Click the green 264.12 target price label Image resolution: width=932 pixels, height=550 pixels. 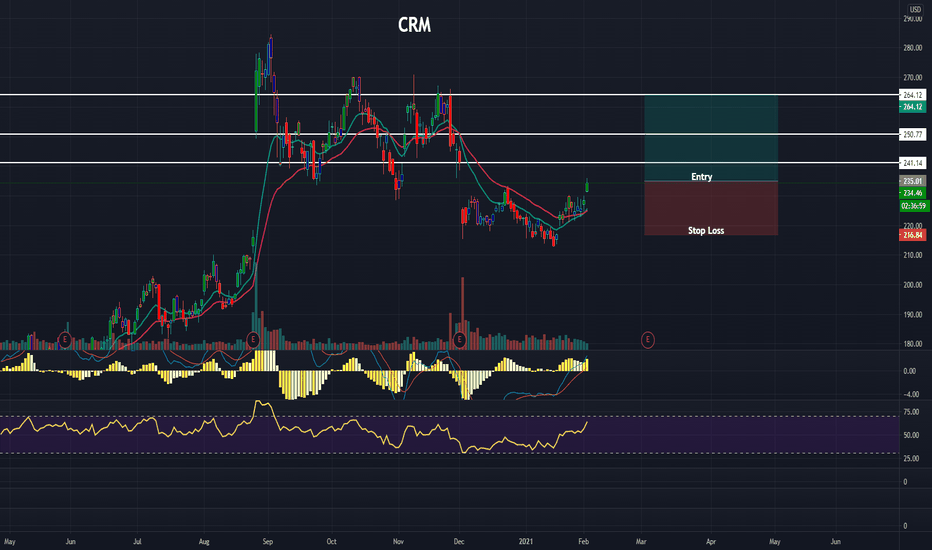click(912, 107)
